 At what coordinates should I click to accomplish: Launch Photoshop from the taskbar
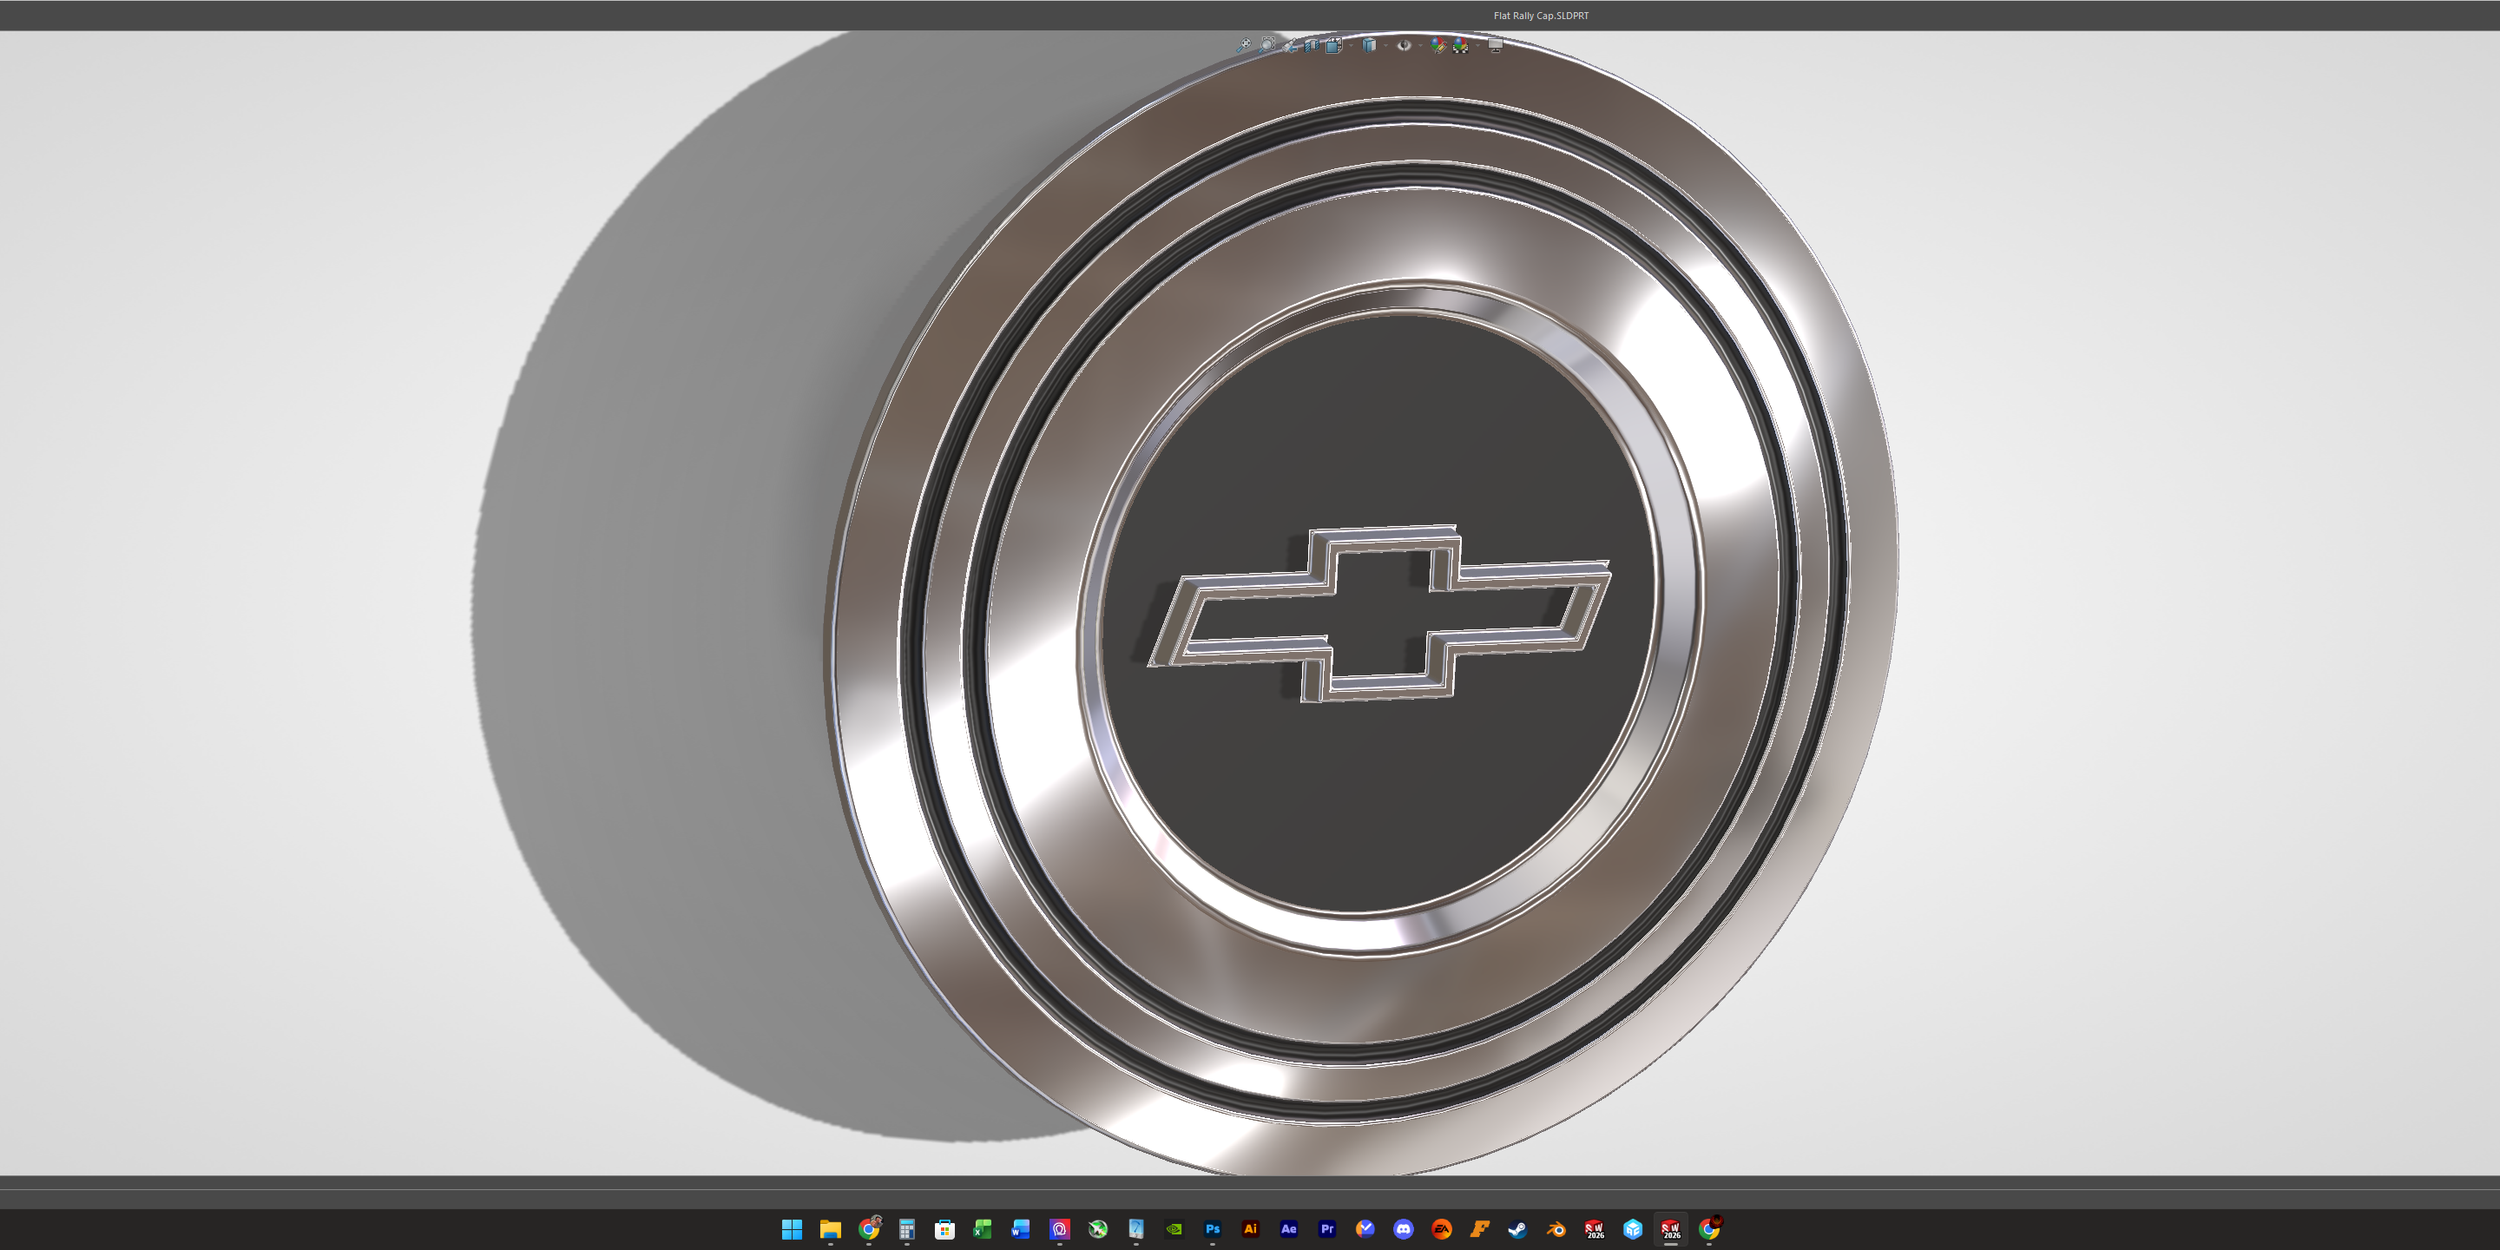(x=1213, y=1229)
